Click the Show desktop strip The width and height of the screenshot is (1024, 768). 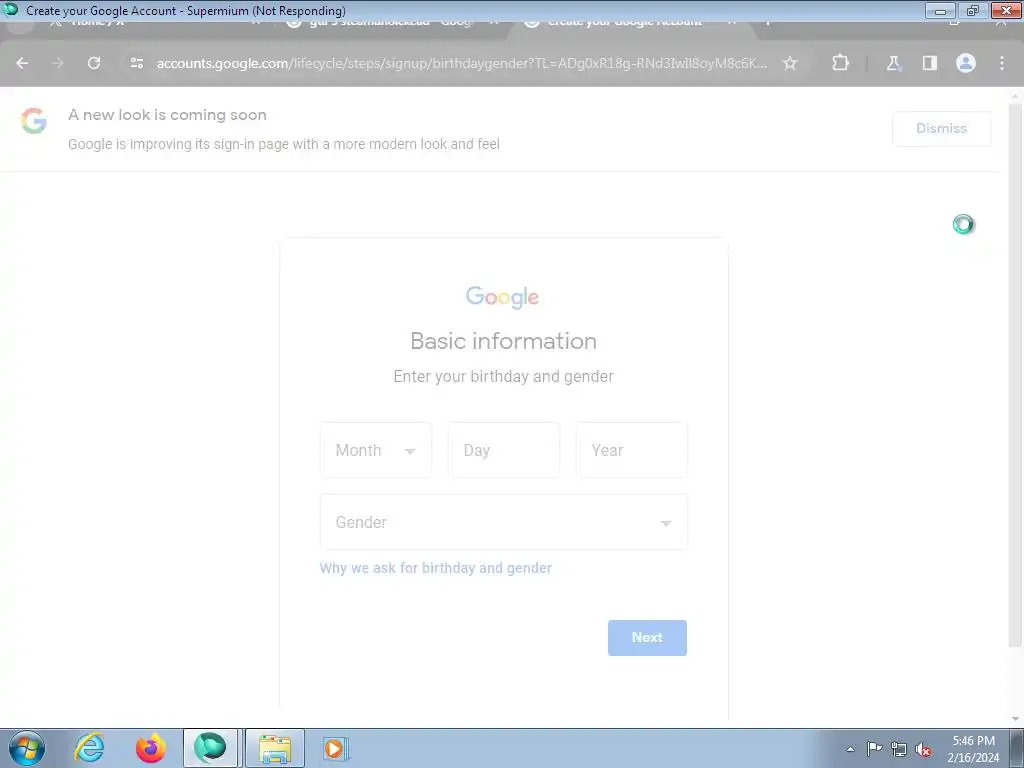(x=1017, y=748)
